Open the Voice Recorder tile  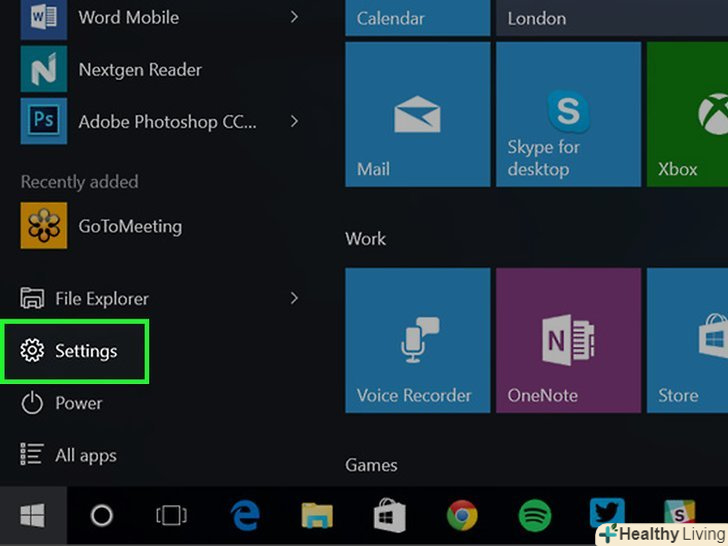tap(417, 340)
